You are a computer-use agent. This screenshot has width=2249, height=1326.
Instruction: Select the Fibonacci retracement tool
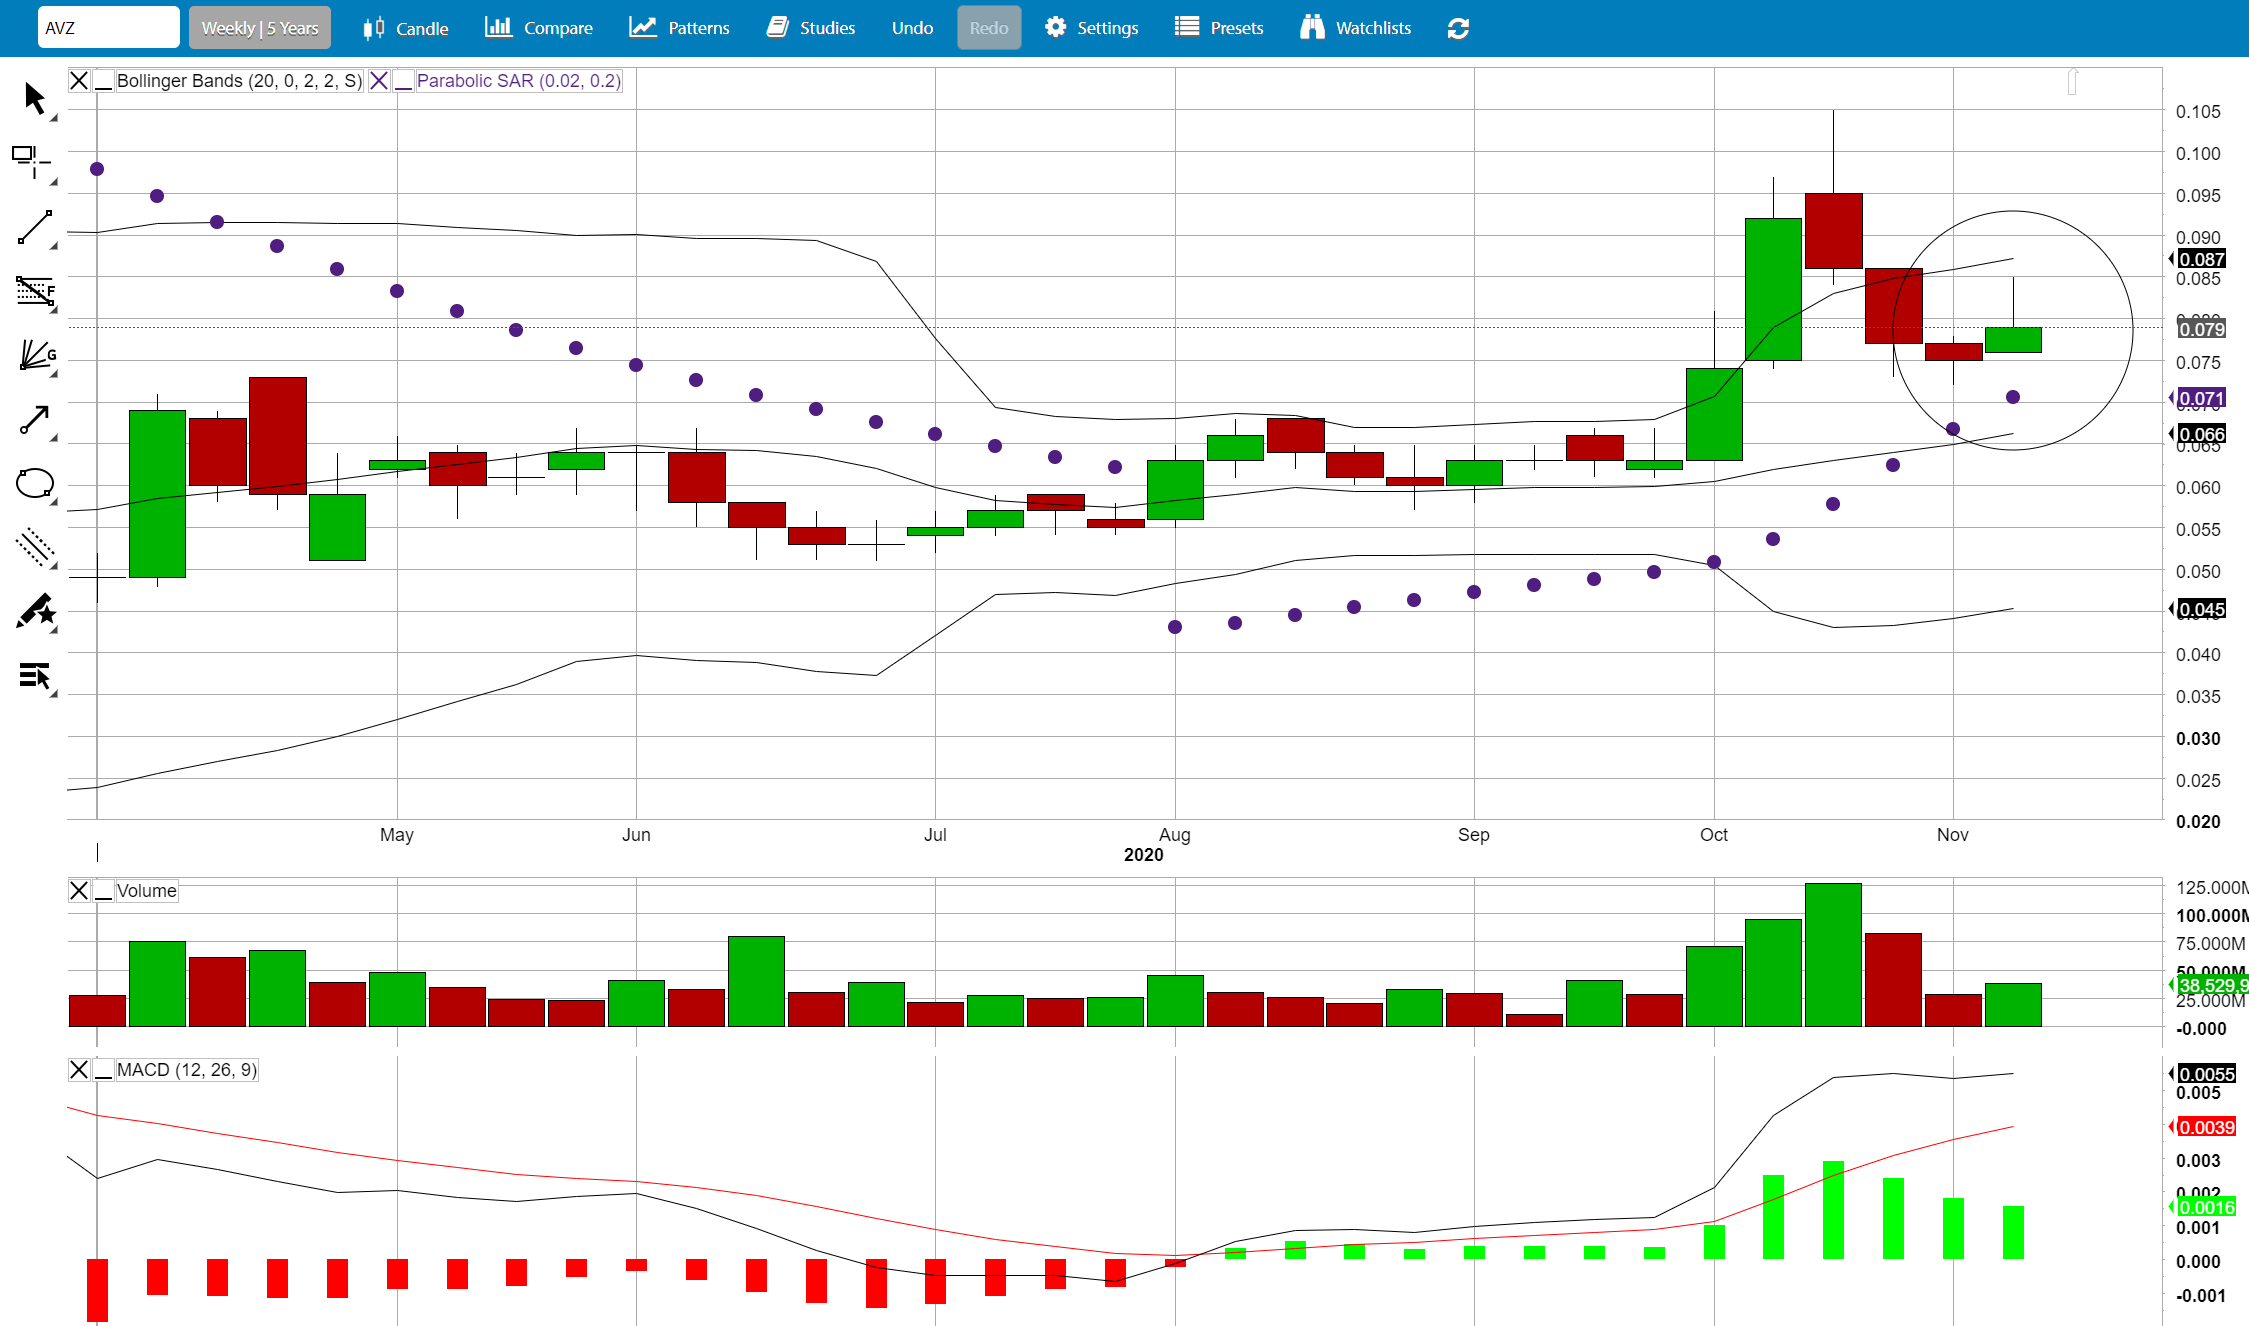pyautogui.click(x=35, y=291)
